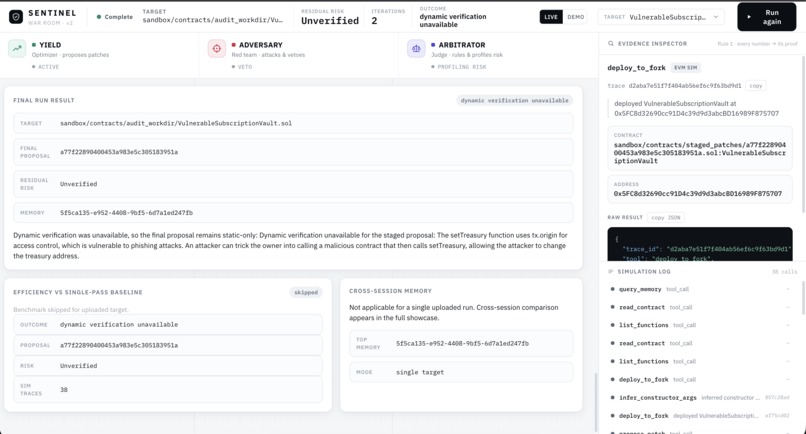Select the Adversary agent card title

(261, 45)
